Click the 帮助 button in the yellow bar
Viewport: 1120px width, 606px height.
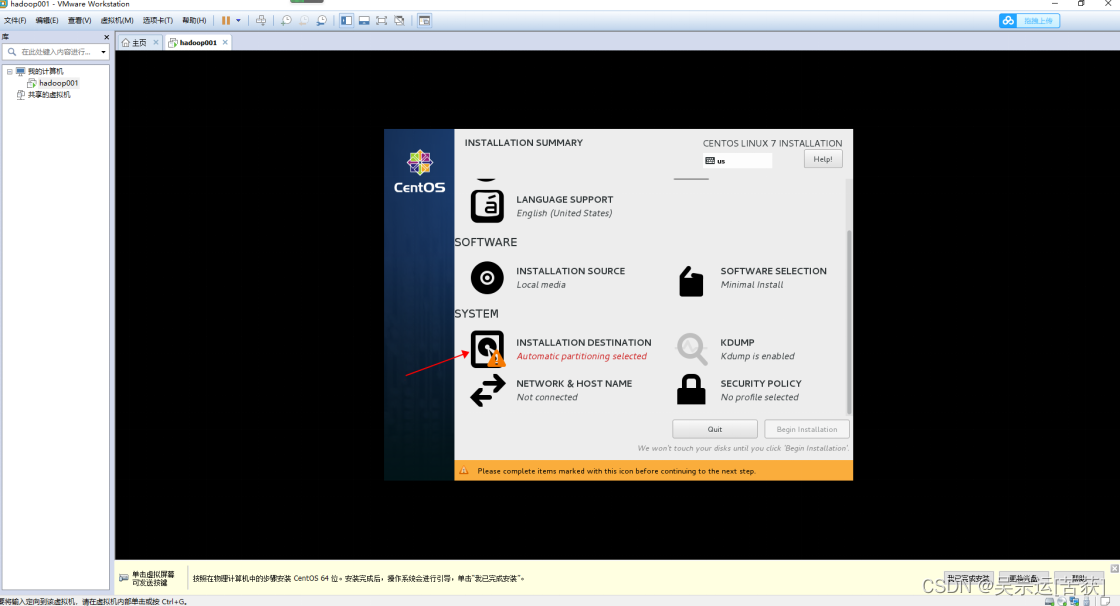coord(1079,578)
